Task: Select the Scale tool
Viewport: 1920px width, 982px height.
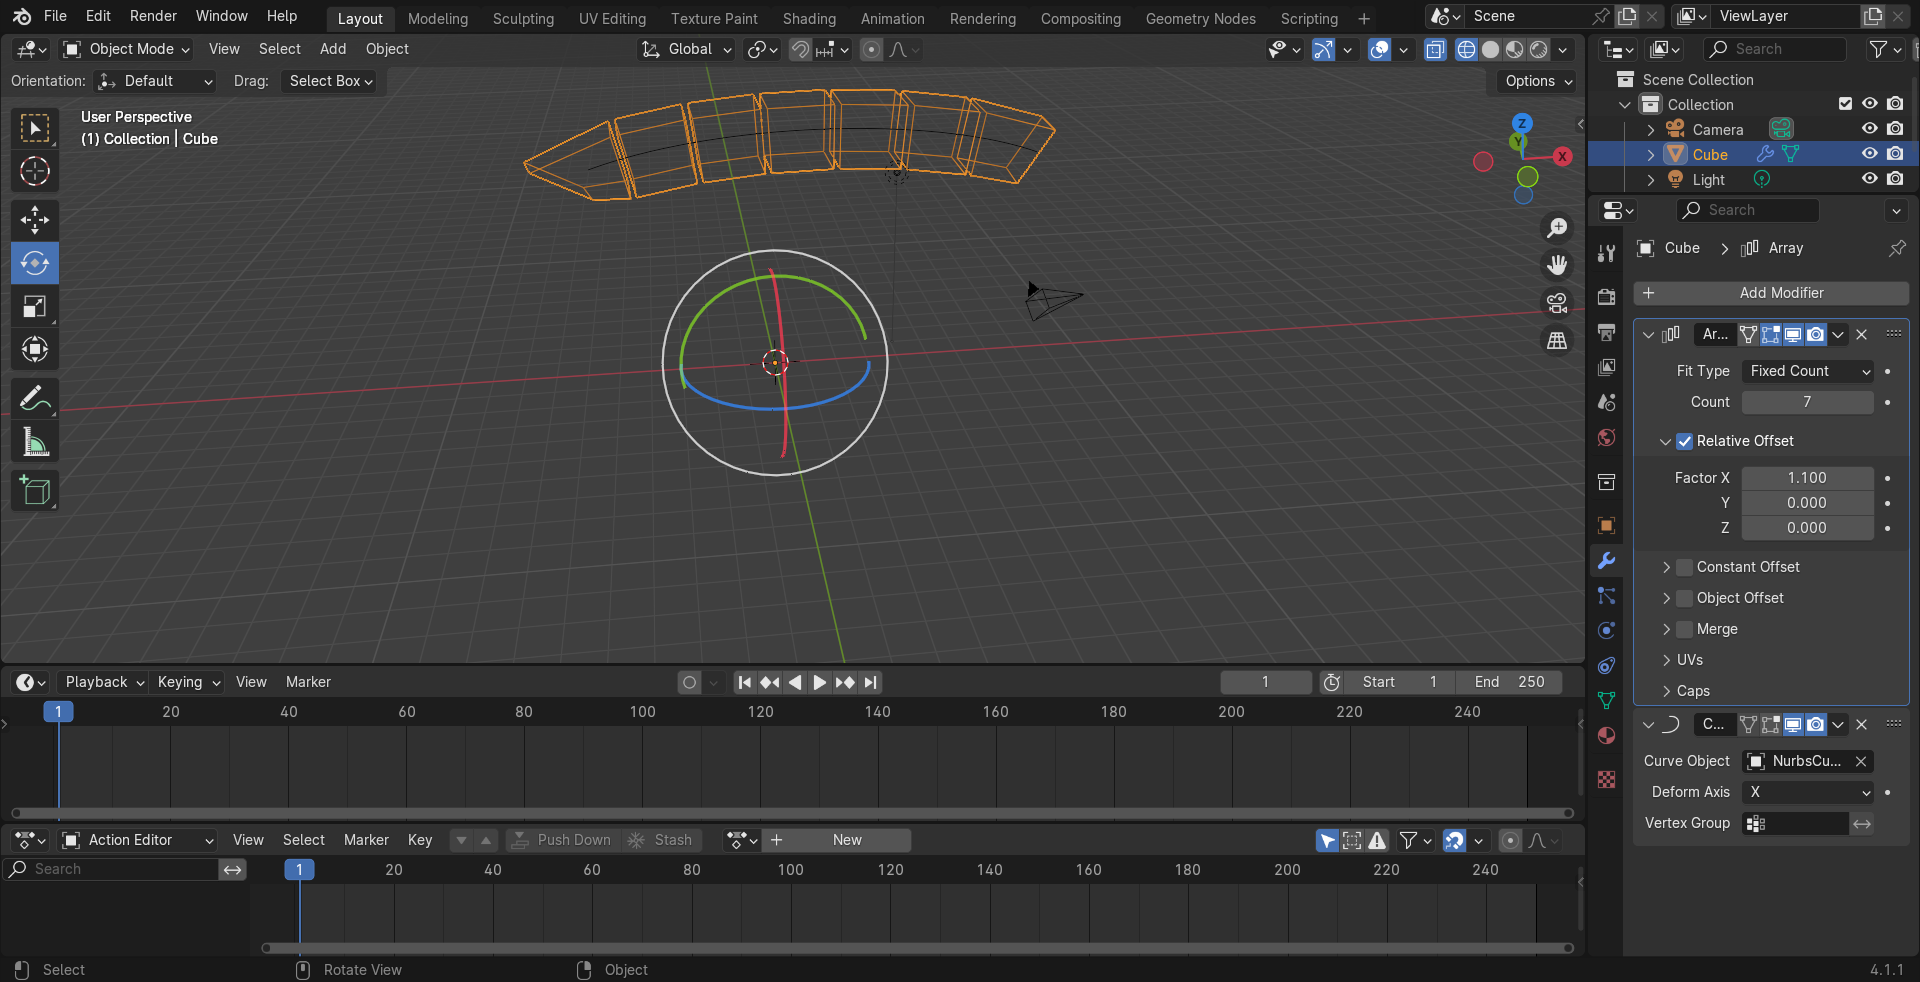Action: (x=35, y=306)
